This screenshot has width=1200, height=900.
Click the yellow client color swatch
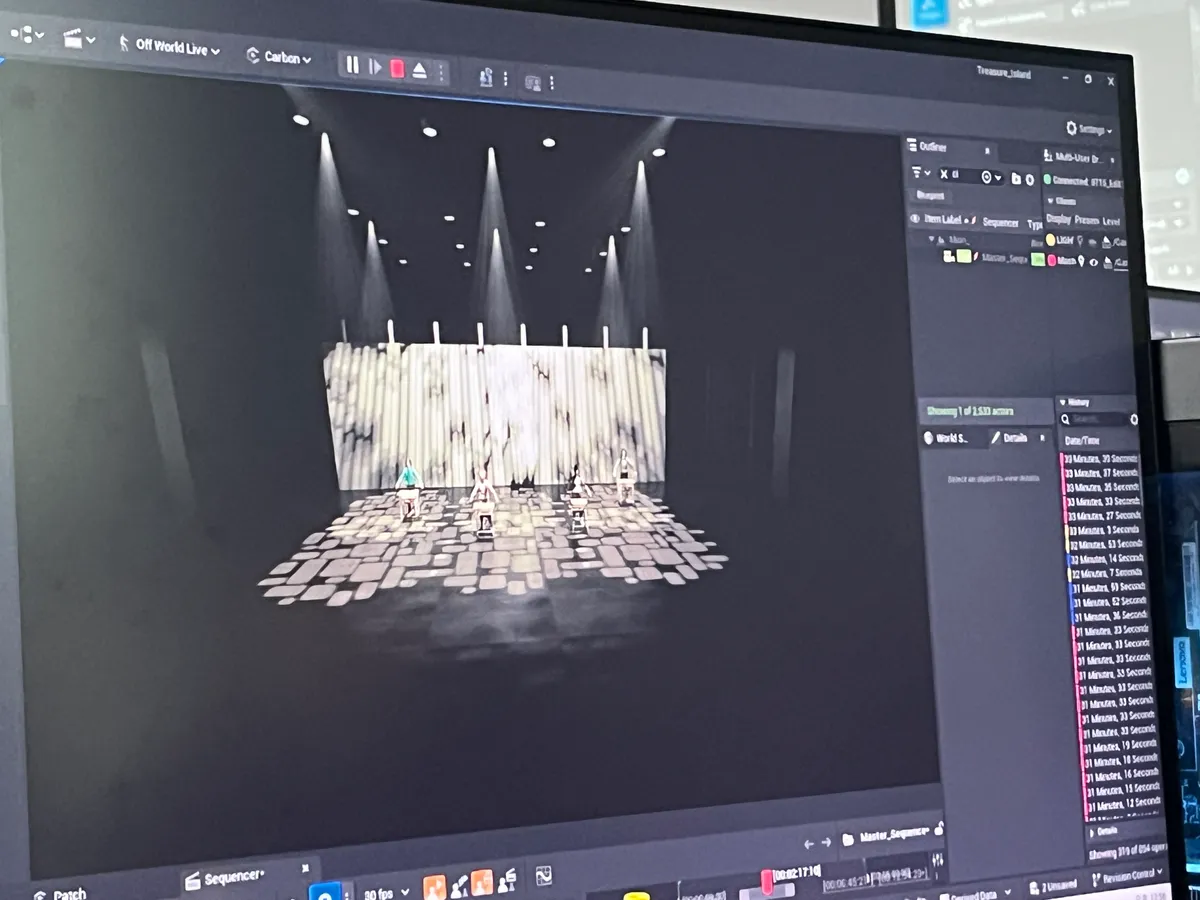click(x=1051, y=240)
